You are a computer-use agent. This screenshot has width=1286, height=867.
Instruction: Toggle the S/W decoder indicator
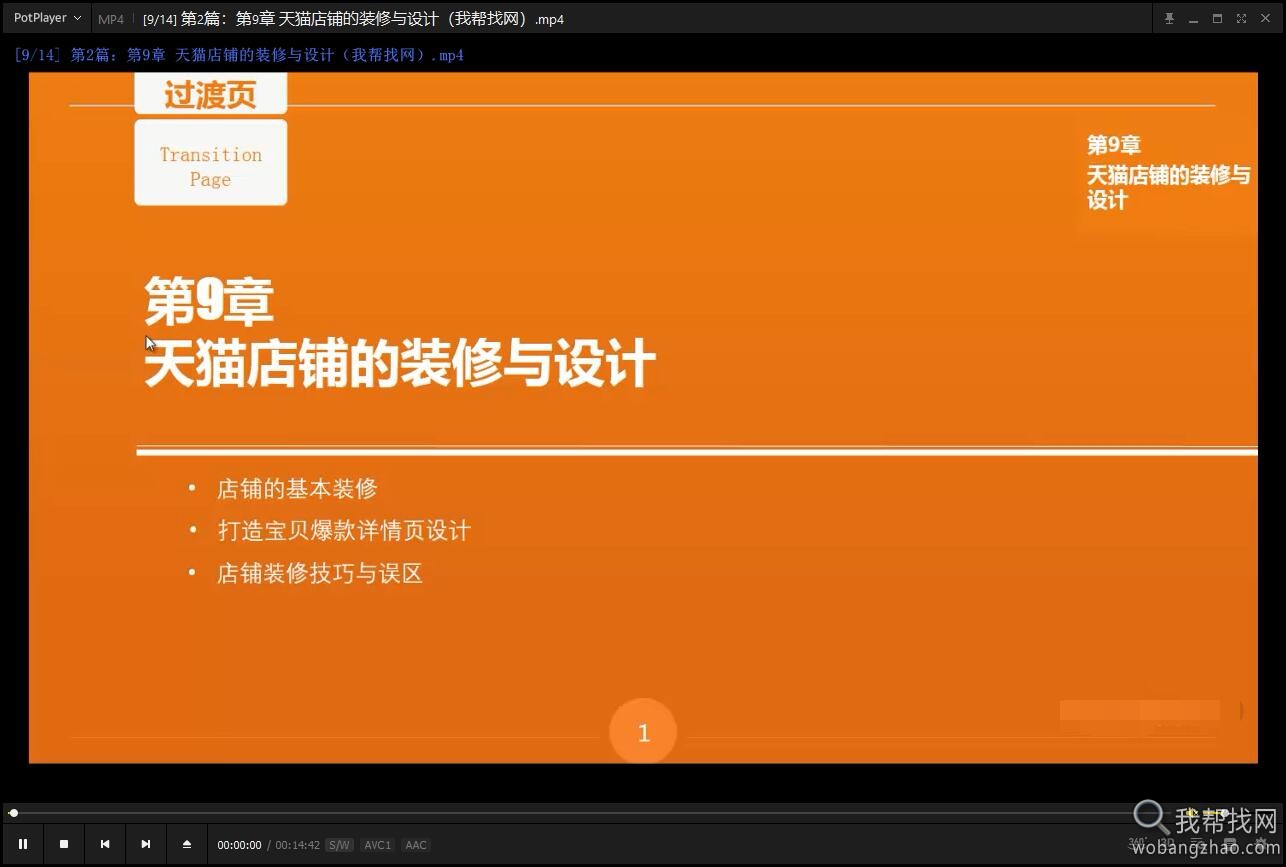click(339, 845)
